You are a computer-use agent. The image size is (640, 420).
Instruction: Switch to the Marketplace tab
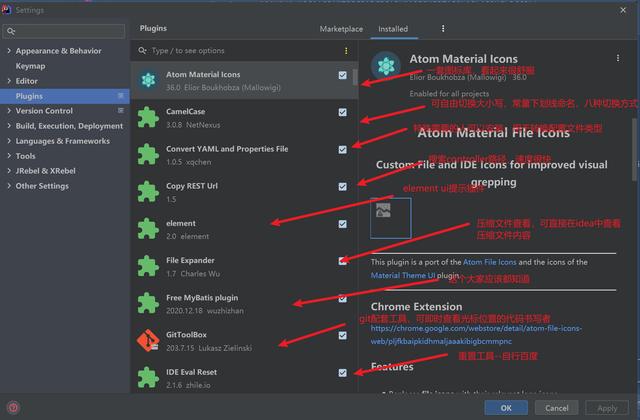pos(341,29)
